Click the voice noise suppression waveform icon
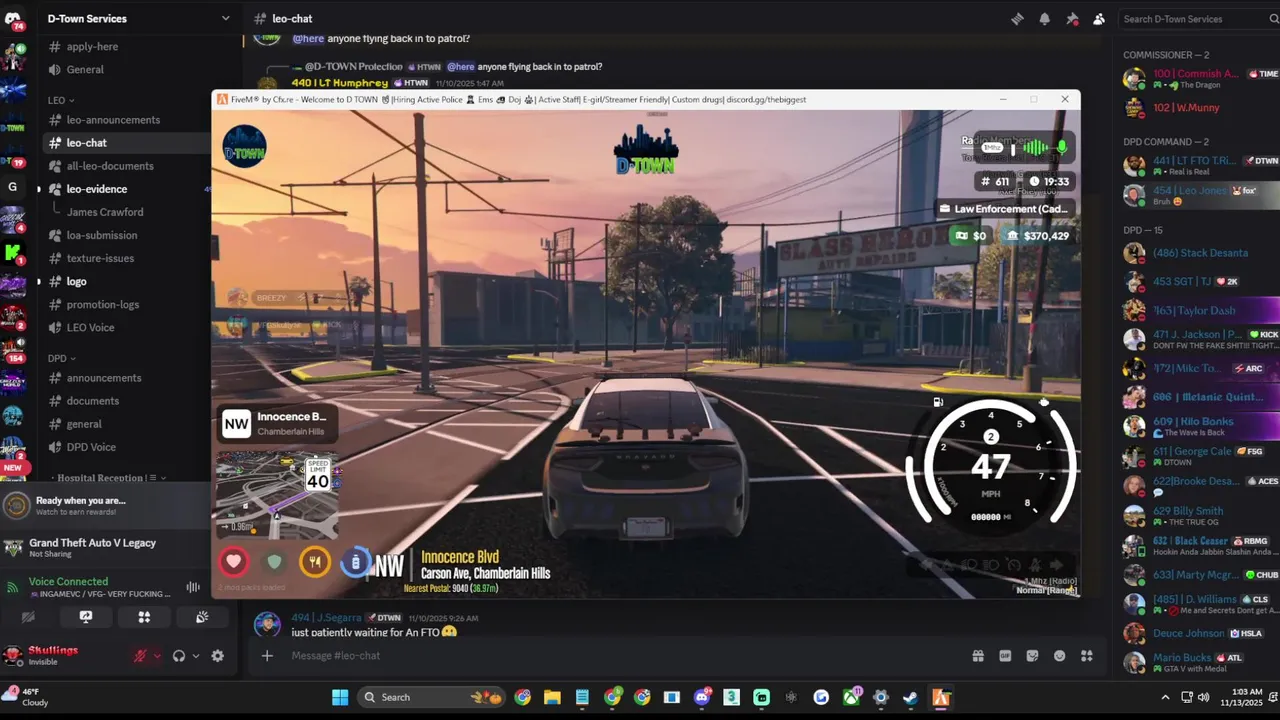Viewport: 1280px width, 720px height. pos(193,587)
